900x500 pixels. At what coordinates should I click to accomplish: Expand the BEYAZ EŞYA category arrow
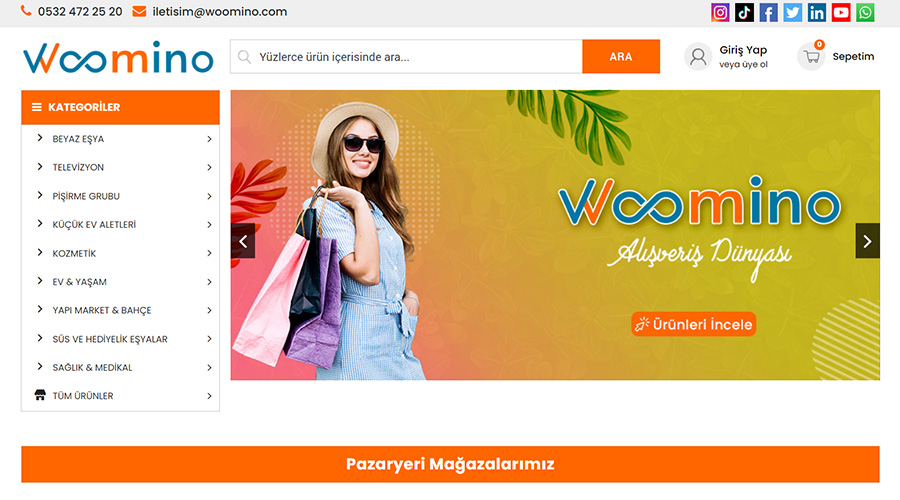[210, 139]
